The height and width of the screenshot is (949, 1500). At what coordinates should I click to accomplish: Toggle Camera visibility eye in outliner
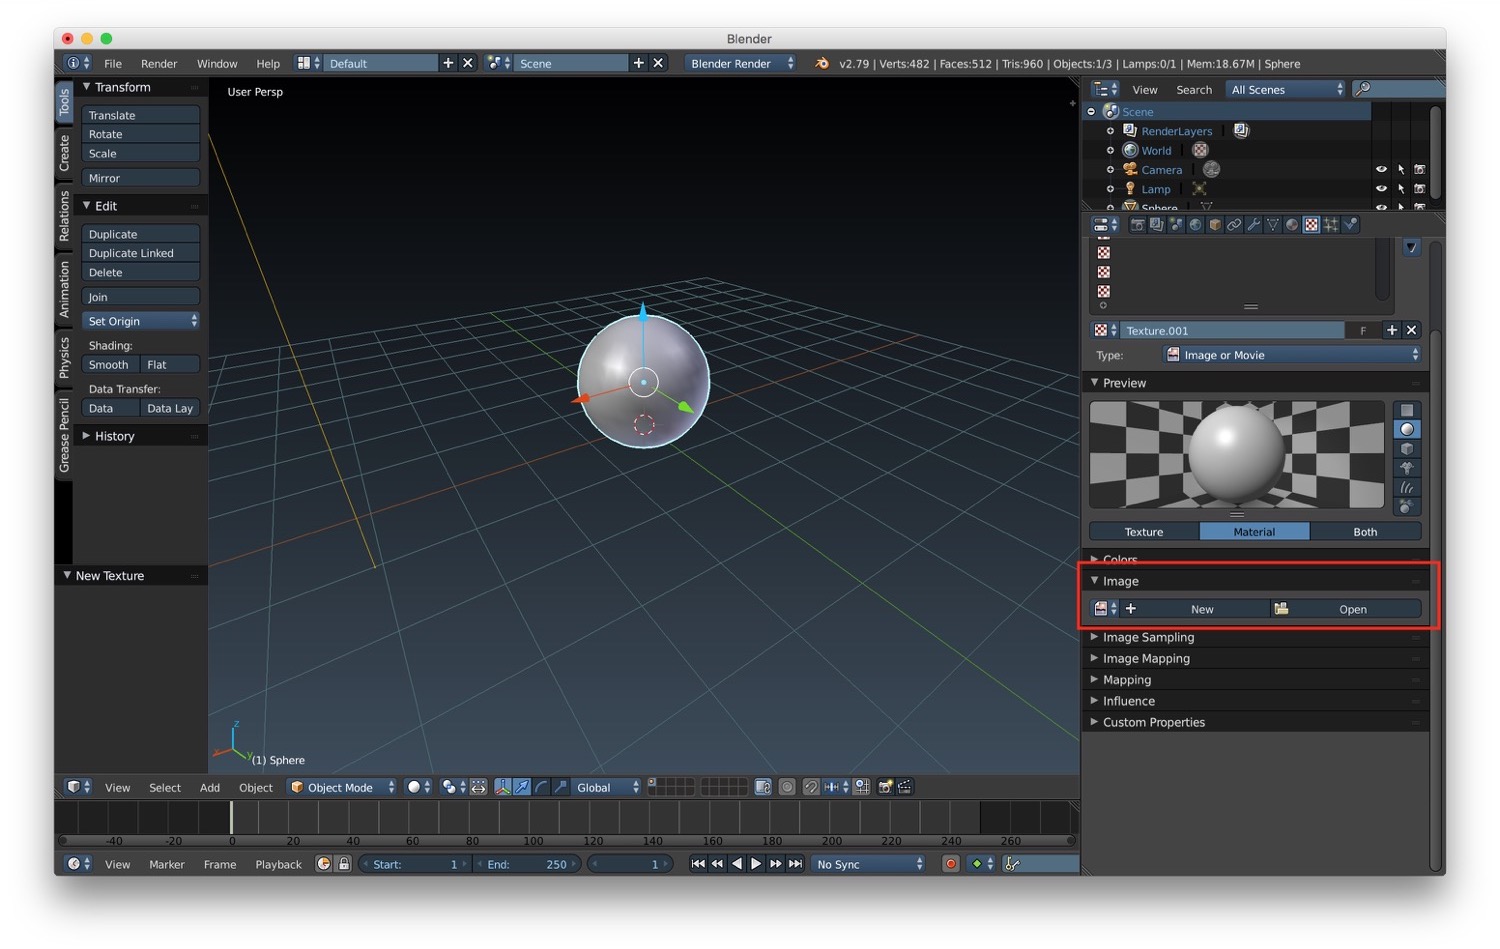[x=1381, y=170]
